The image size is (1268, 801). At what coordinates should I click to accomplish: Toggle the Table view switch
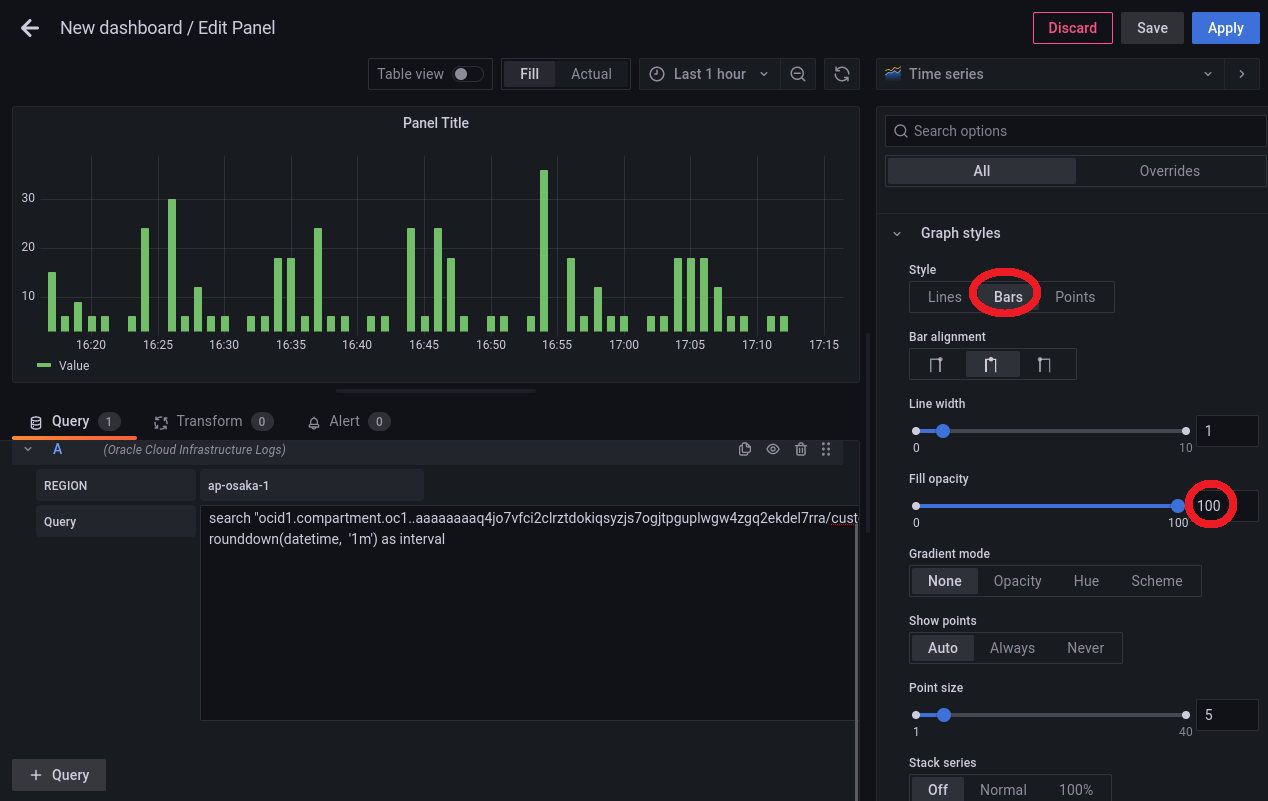coord(467,74)
